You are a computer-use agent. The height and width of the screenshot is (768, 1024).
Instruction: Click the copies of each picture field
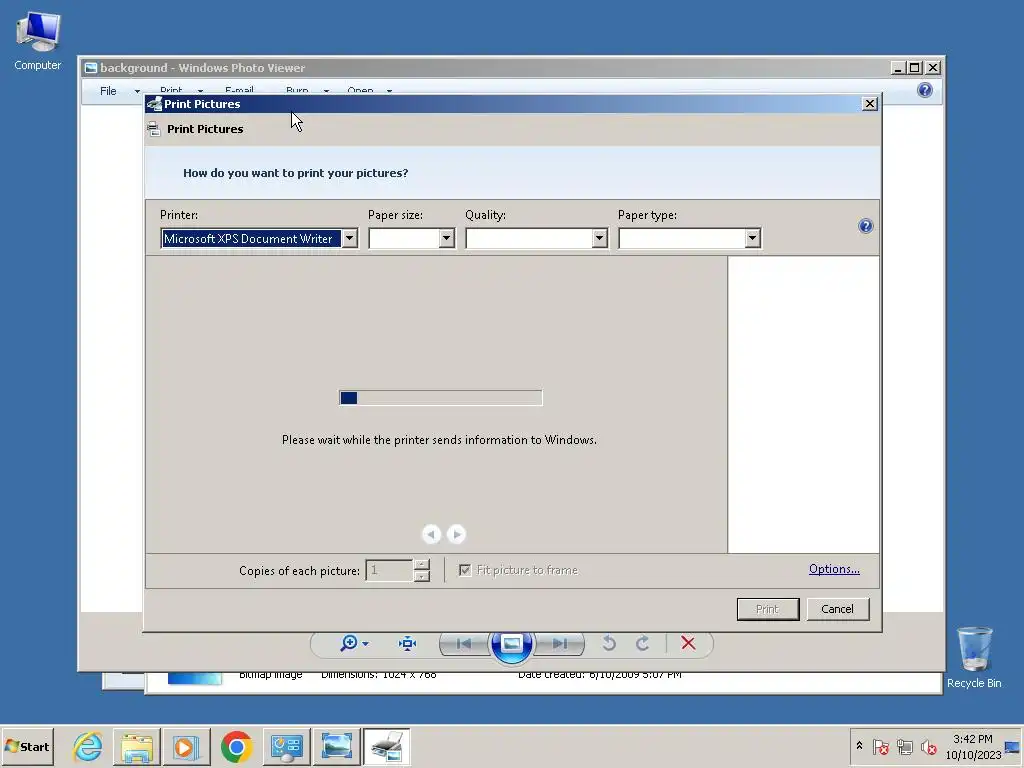pyautogui.click(x=389, y=570)
